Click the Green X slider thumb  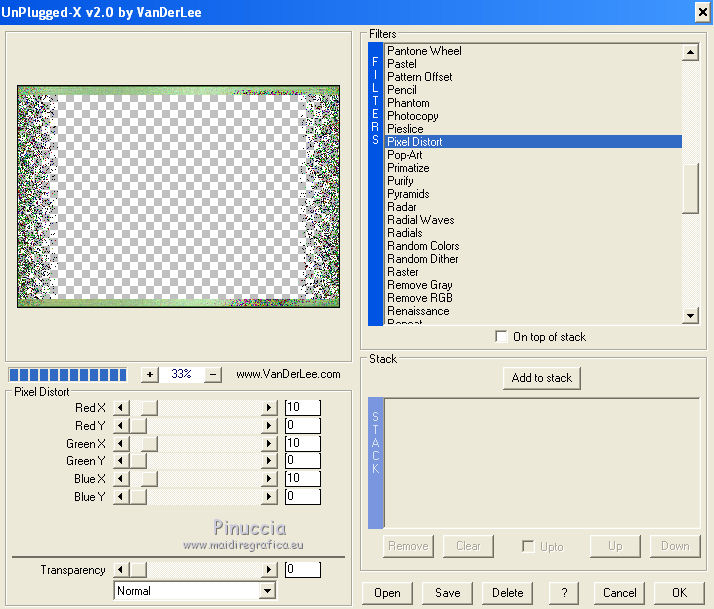pos(149,443)
